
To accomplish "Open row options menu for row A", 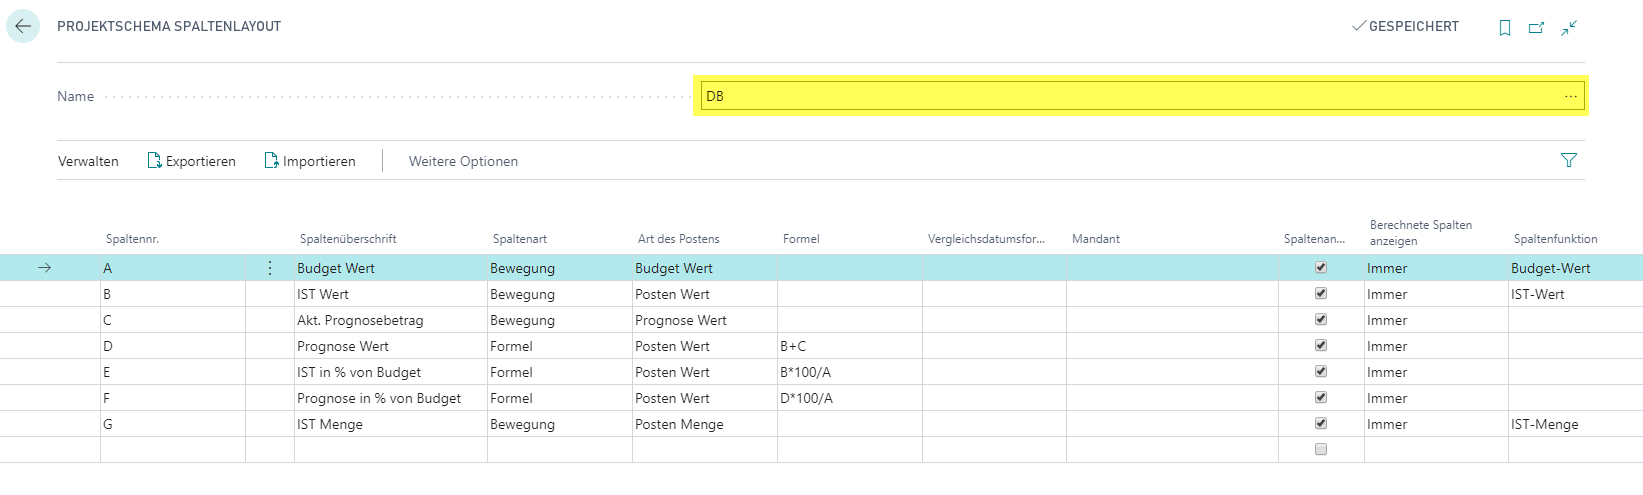I will (x=270, y=268).
